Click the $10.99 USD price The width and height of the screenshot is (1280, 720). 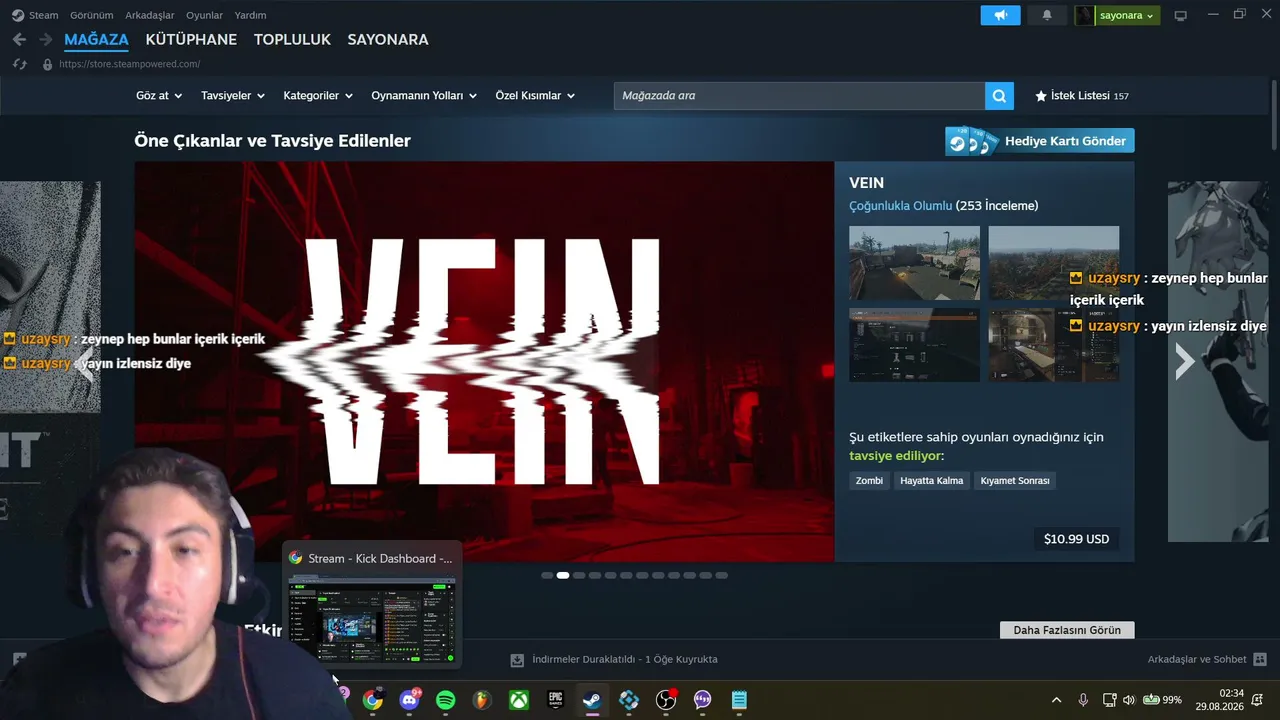1076,539
